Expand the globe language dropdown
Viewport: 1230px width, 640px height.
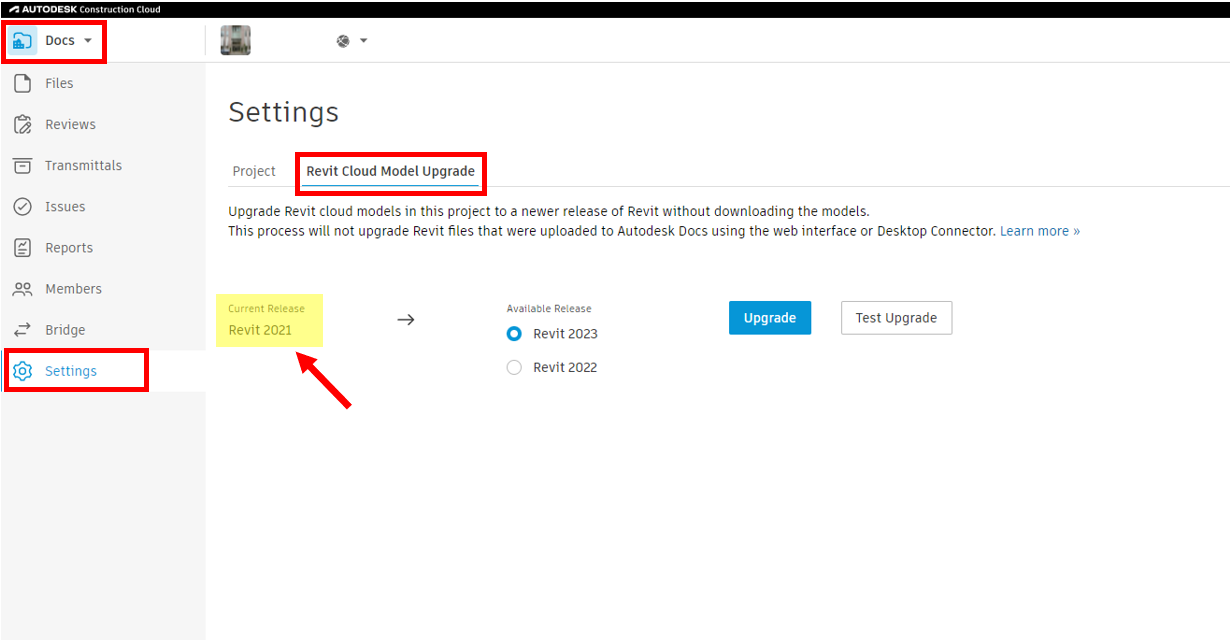coord(351,40)
